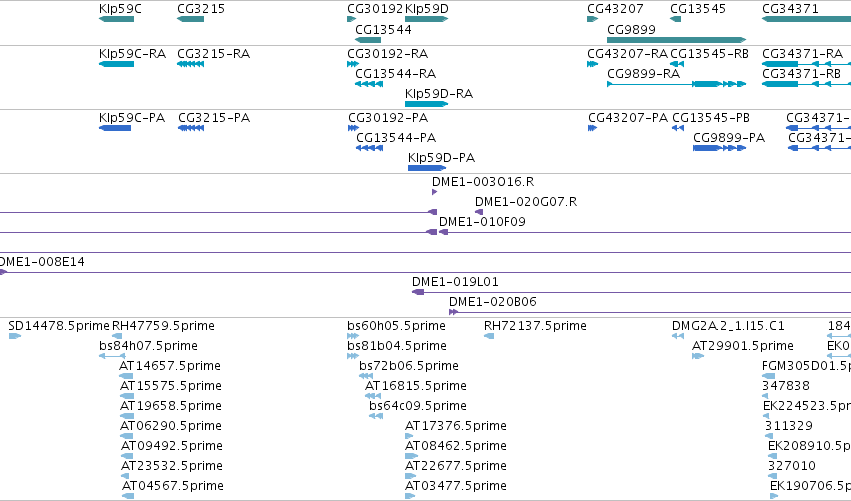The height and width of the screenshot is (501, 851).
Task: Select the Klp59D-RA transcript glyph
Action: [427, 104]
